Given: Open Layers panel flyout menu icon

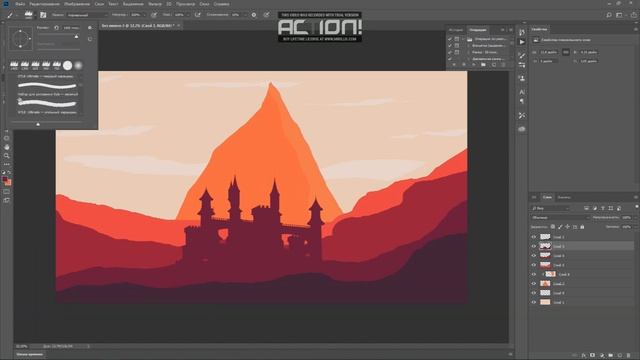Looking at the screenshot, I should [x=636, y=198].
